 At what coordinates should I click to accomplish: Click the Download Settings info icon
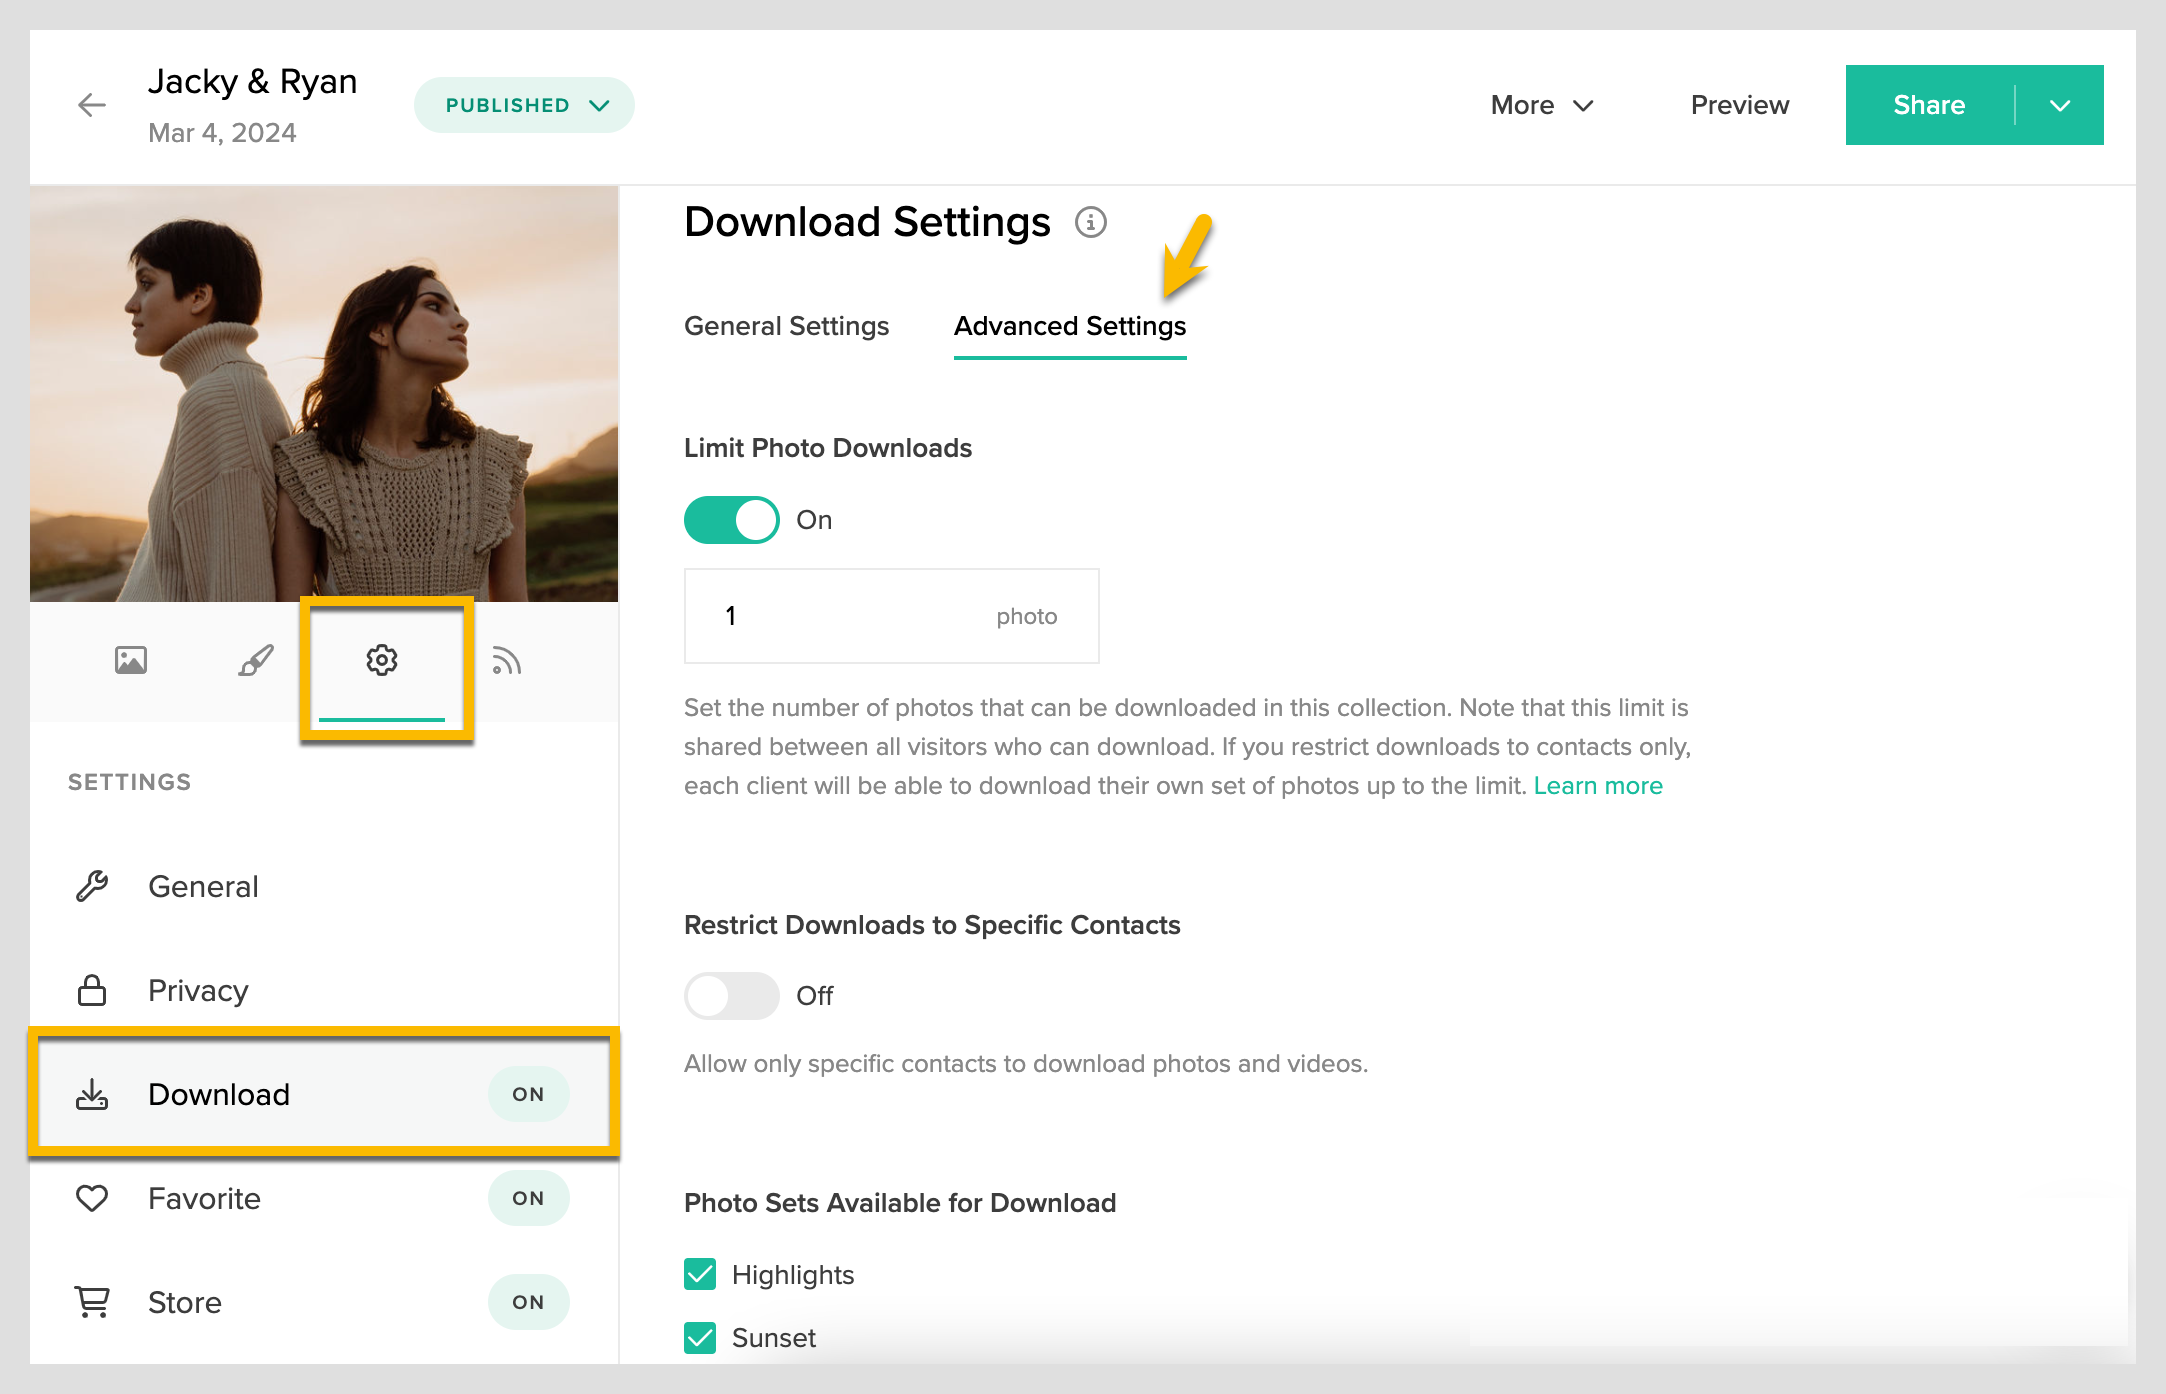[1090, 222]
